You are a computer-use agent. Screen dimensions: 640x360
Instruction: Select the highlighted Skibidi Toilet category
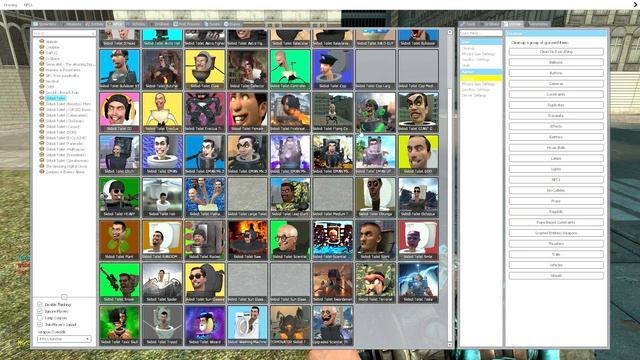[x=56, y=98]
